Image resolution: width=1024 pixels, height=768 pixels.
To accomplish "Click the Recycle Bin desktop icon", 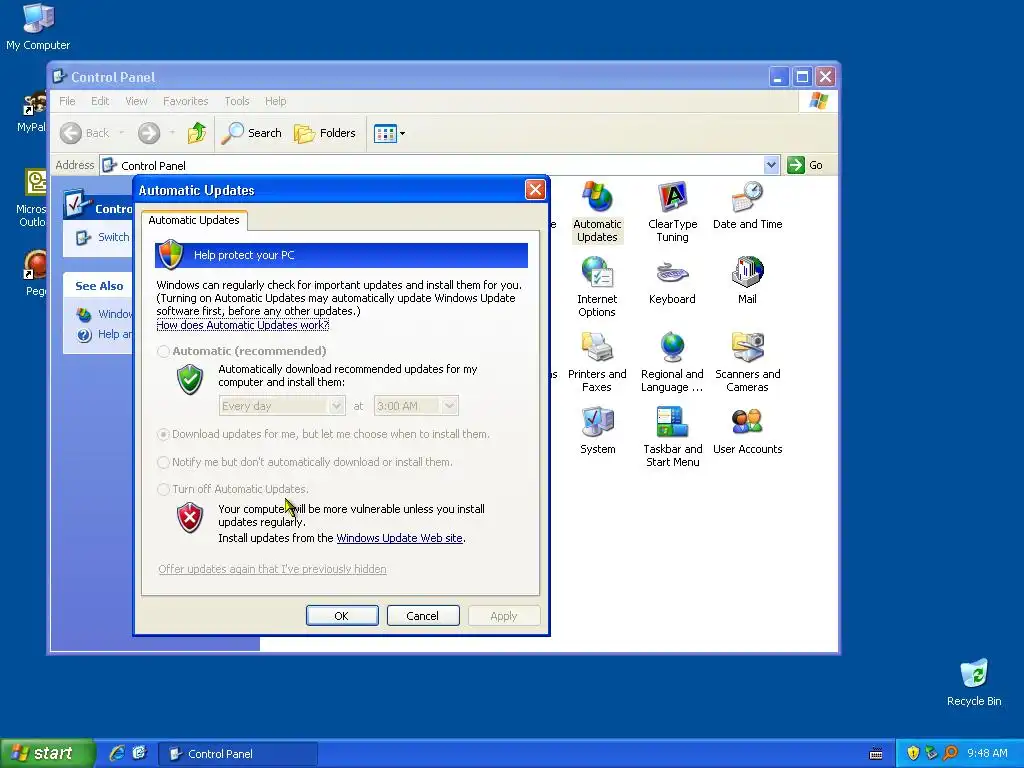I will pos(974,682).
